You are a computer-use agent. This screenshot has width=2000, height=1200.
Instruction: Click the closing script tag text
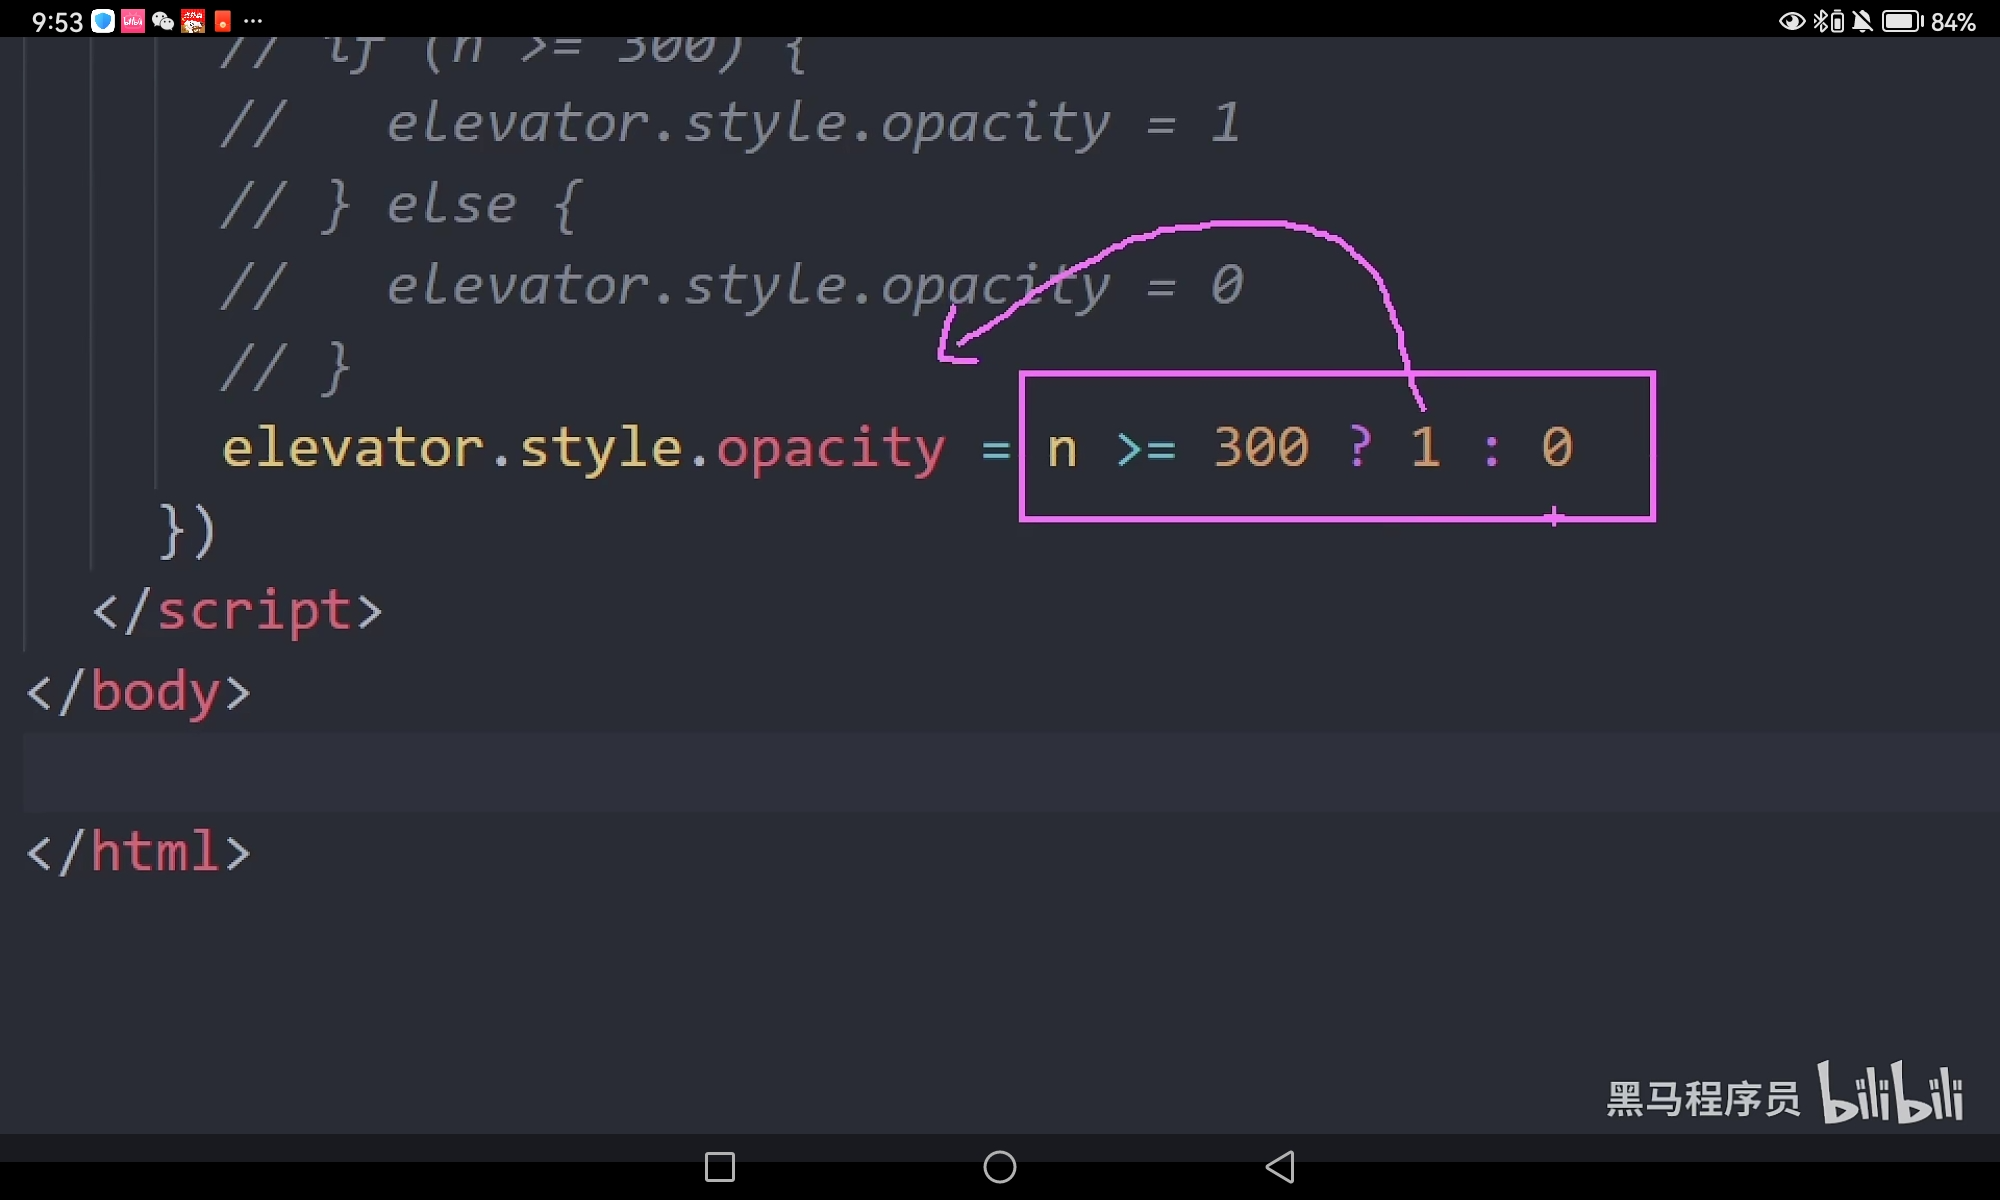coord(237,610)
